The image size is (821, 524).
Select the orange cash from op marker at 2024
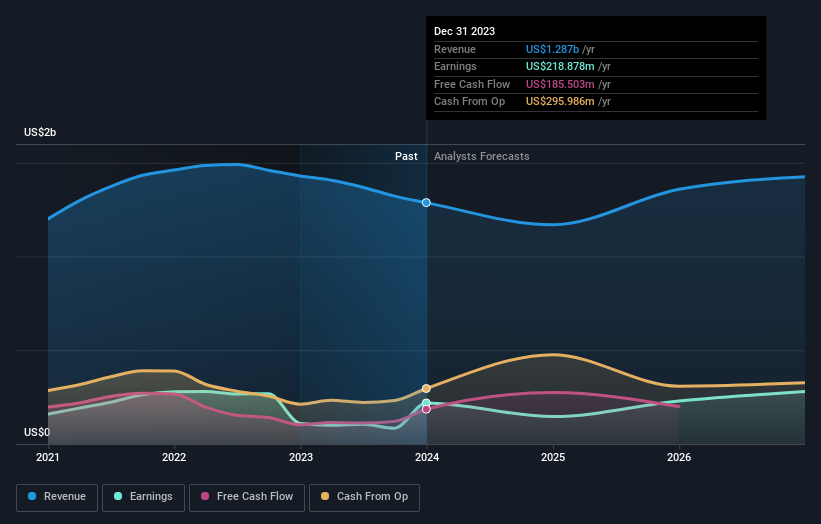click(426, 388)
